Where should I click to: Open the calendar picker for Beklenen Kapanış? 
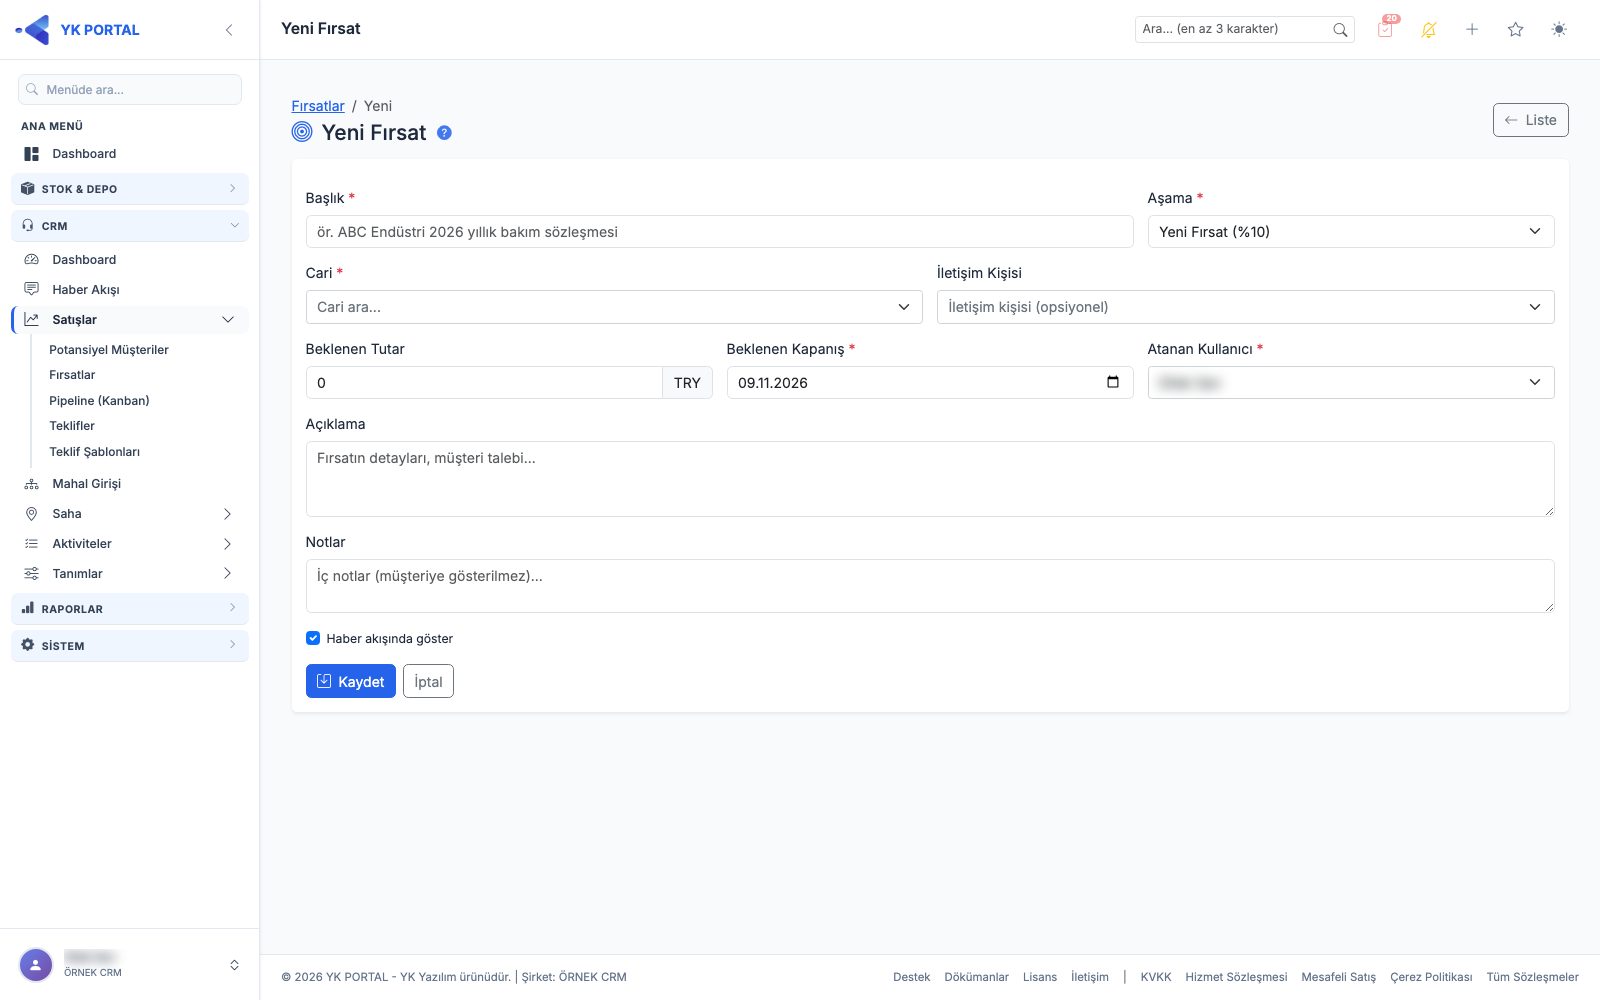(x=1113, y=382)
